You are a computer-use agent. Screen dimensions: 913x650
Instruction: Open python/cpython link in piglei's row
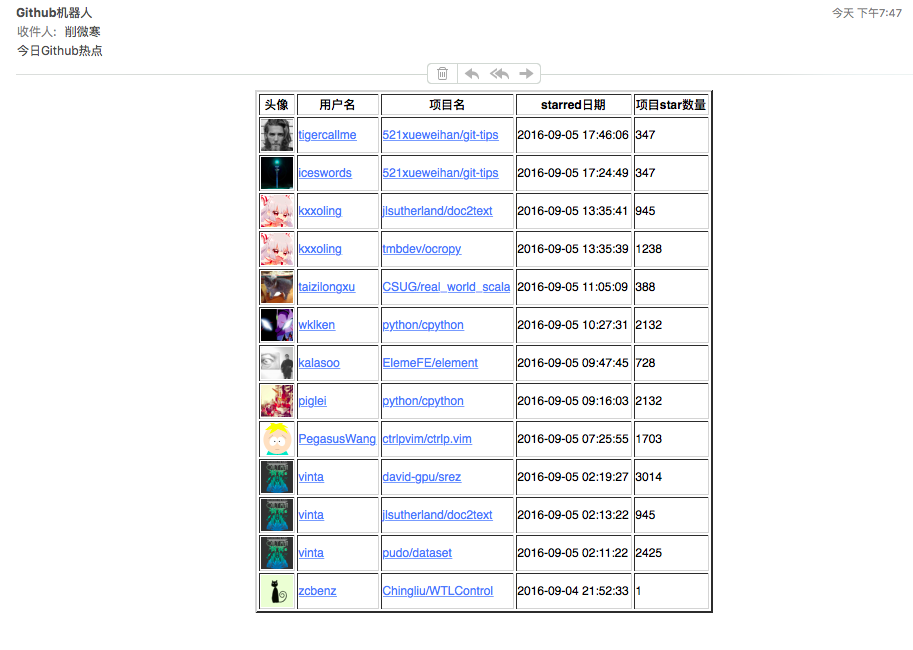pyautogui.click(x=423, y=401)
